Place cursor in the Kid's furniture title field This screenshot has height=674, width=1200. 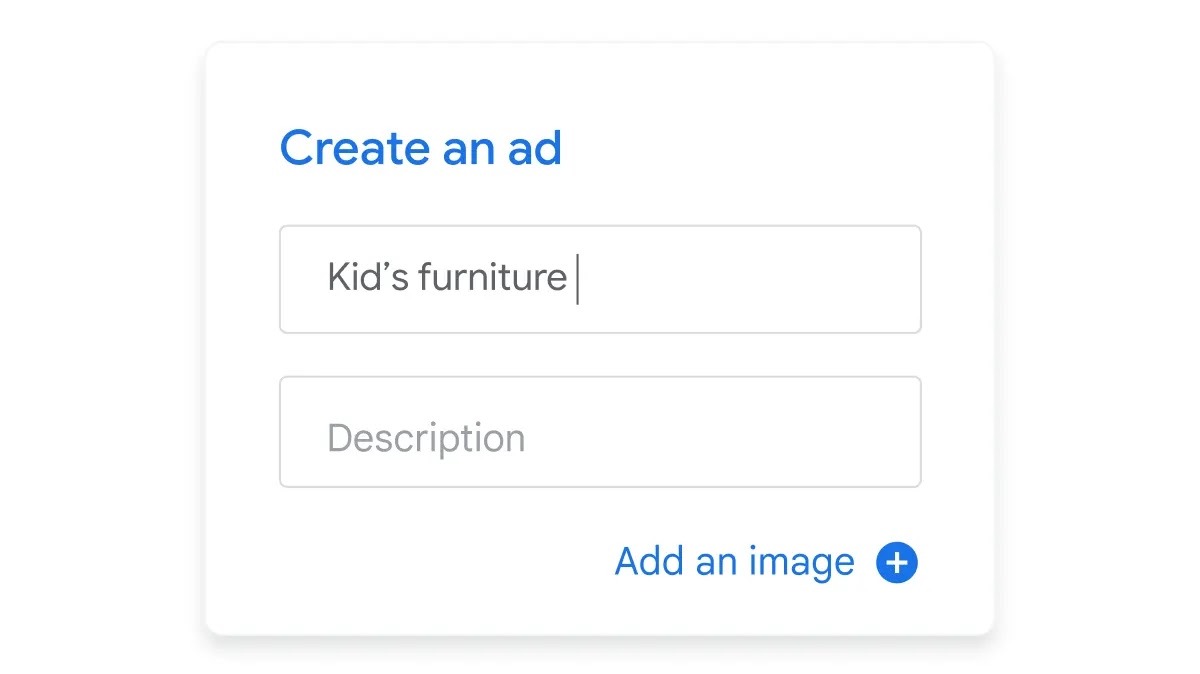tap(600, 279)
